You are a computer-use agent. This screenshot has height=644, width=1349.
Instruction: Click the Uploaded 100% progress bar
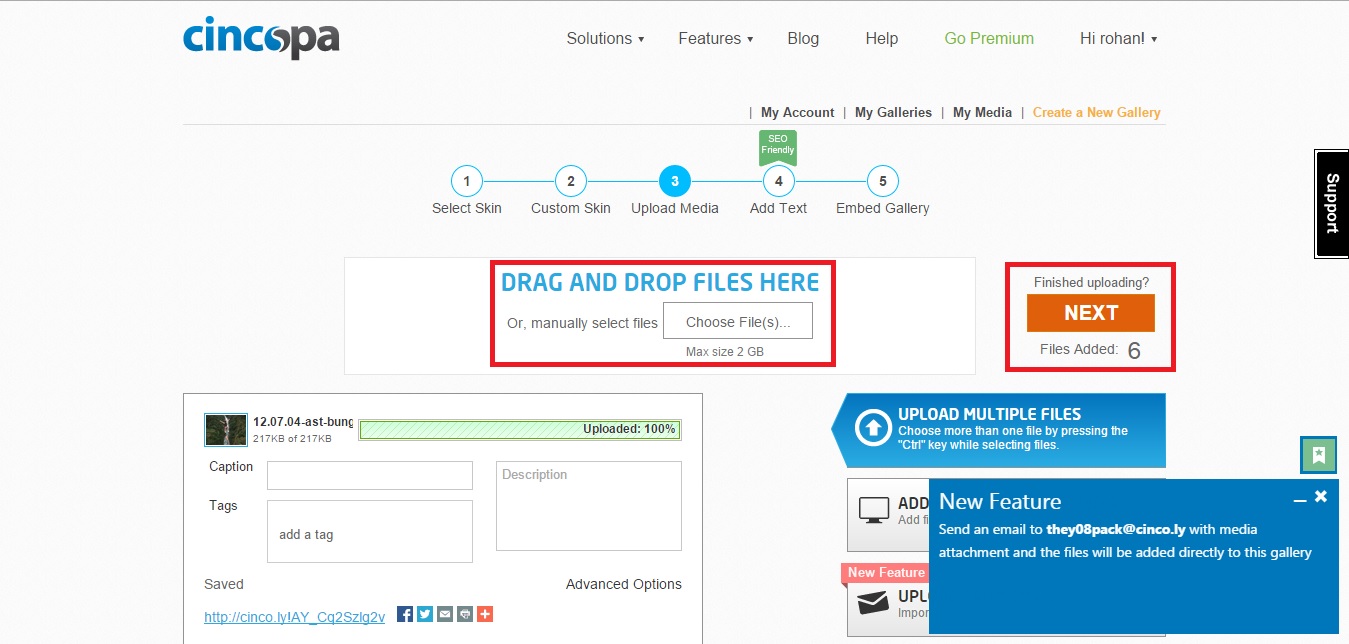[x=520, y=430]
